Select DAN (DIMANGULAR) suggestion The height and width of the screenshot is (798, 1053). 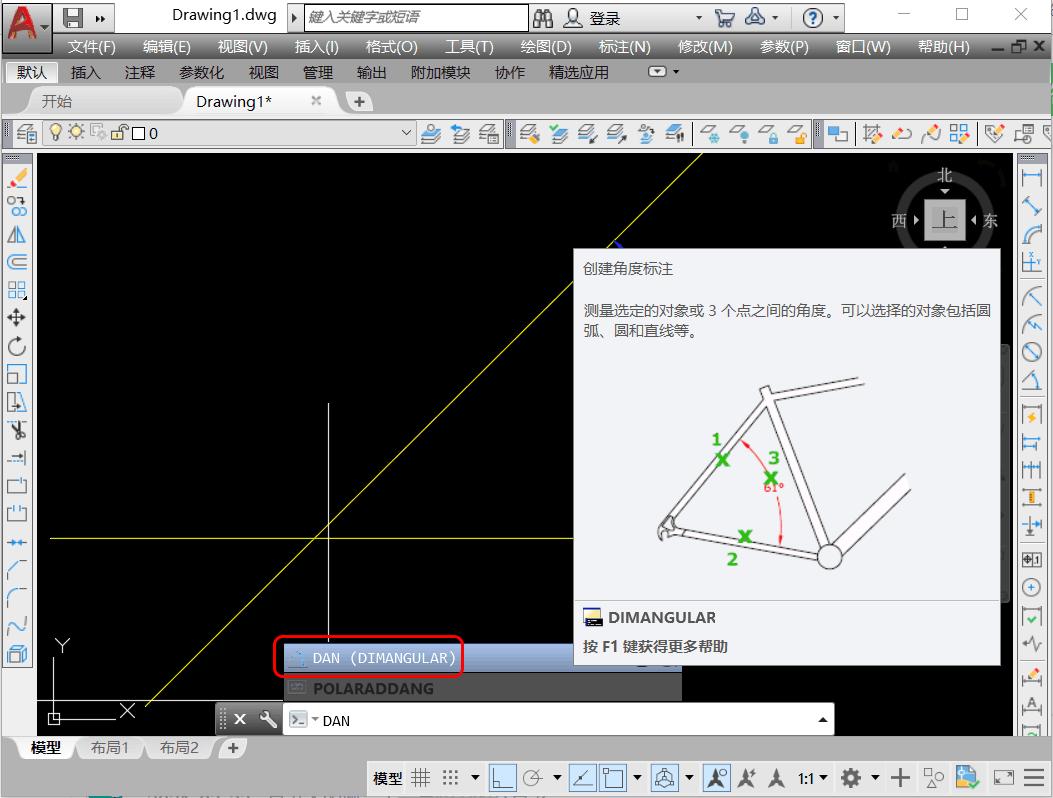[x=384, y=658]
